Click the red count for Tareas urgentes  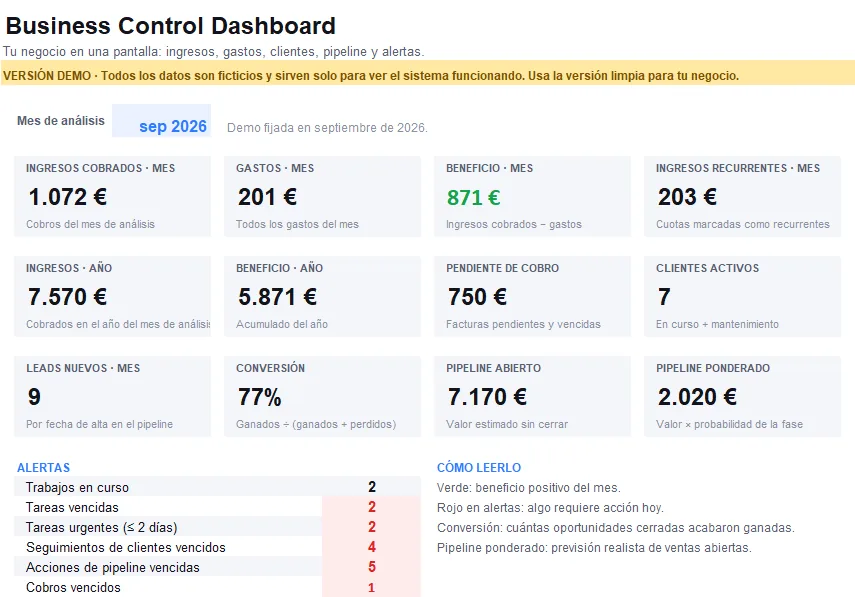372,527
